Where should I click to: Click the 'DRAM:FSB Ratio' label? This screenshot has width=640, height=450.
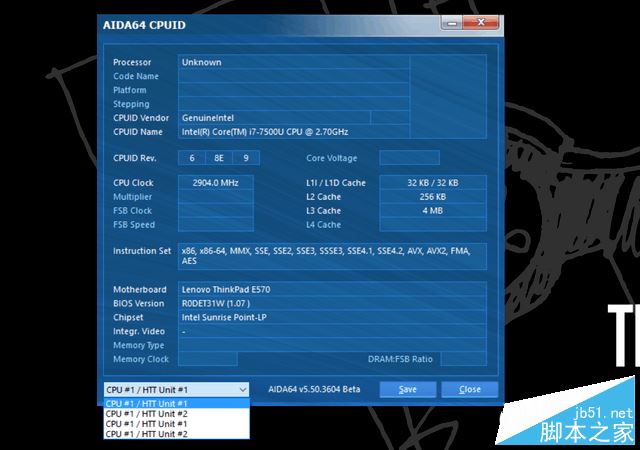(x=400, y=359)
